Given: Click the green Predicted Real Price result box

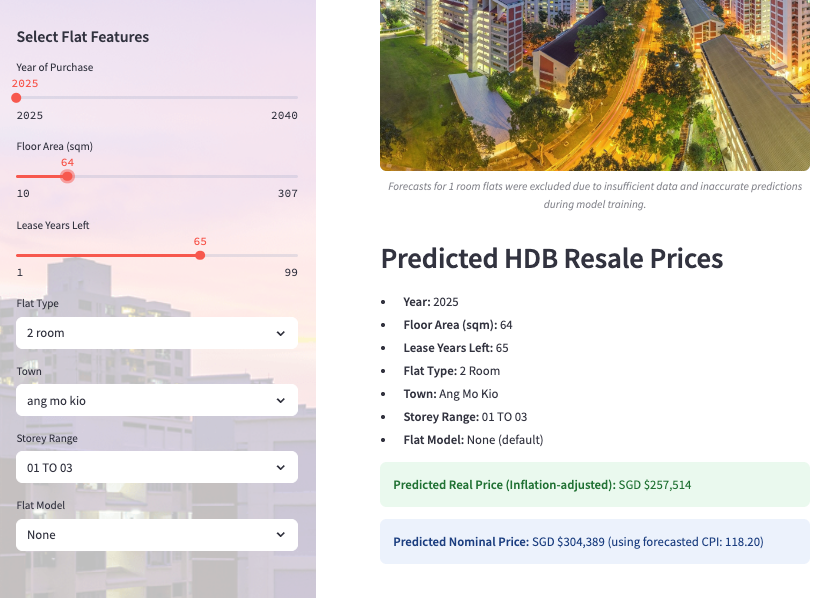Looking at the screenshot, I should click(x=594, y=484).
